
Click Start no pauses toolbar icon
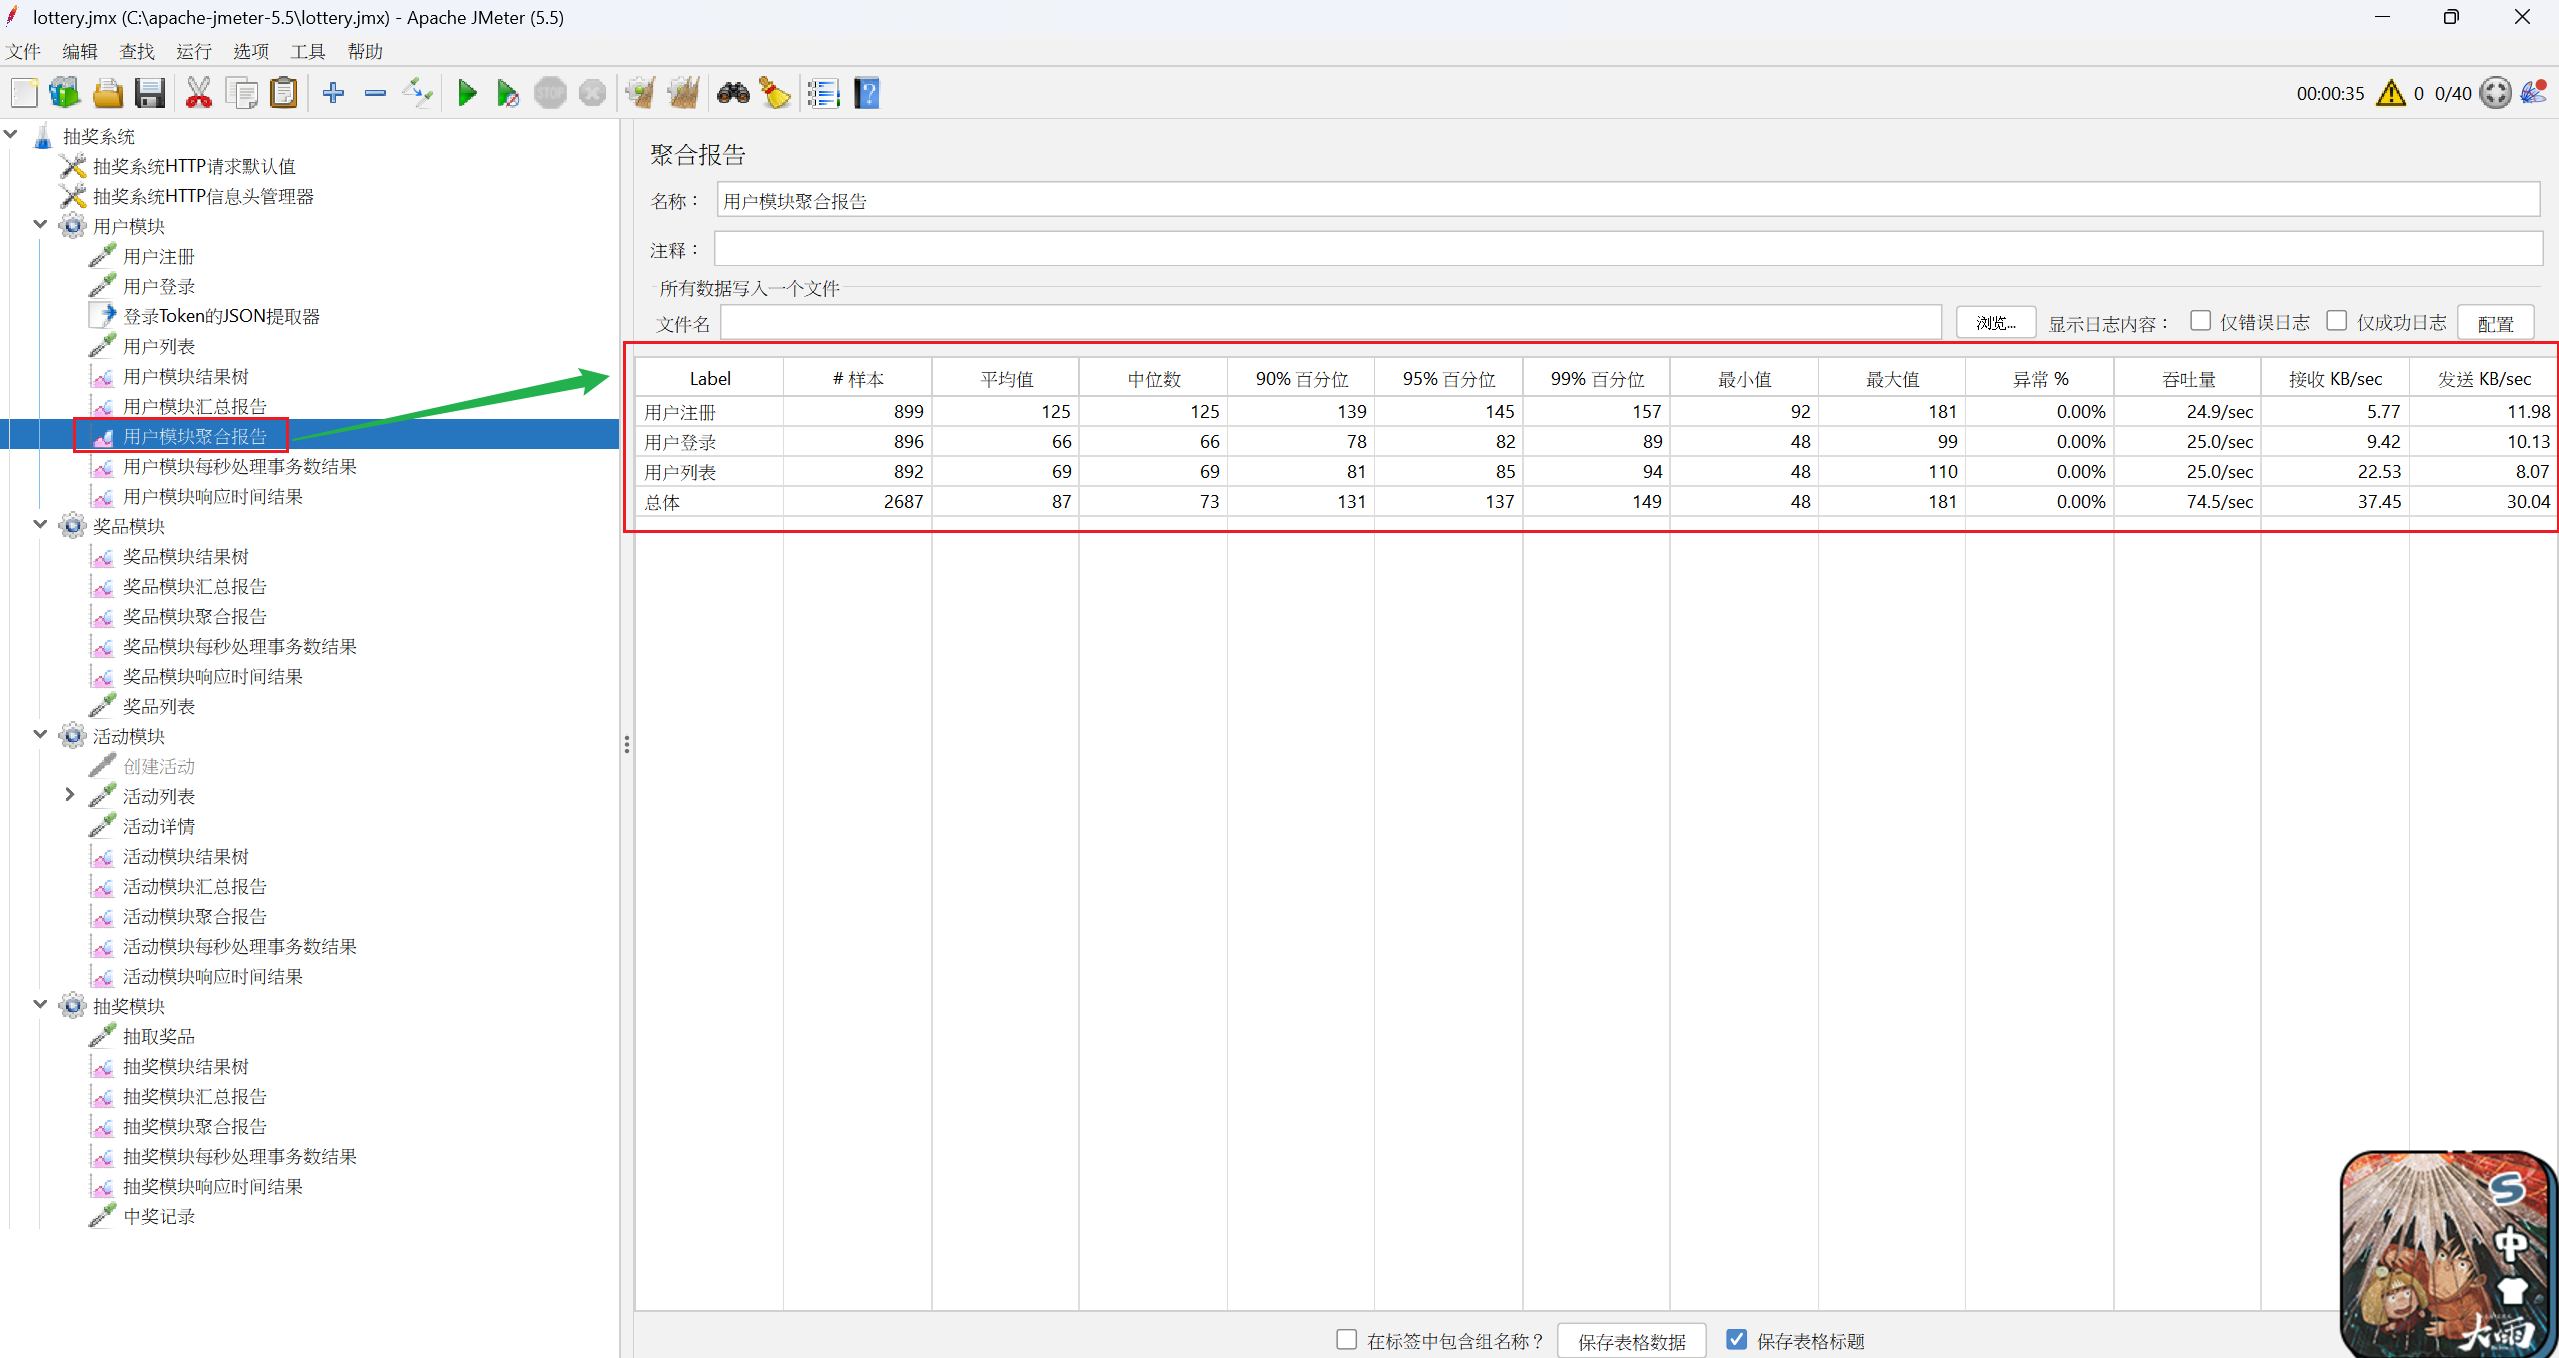(507, 94)
